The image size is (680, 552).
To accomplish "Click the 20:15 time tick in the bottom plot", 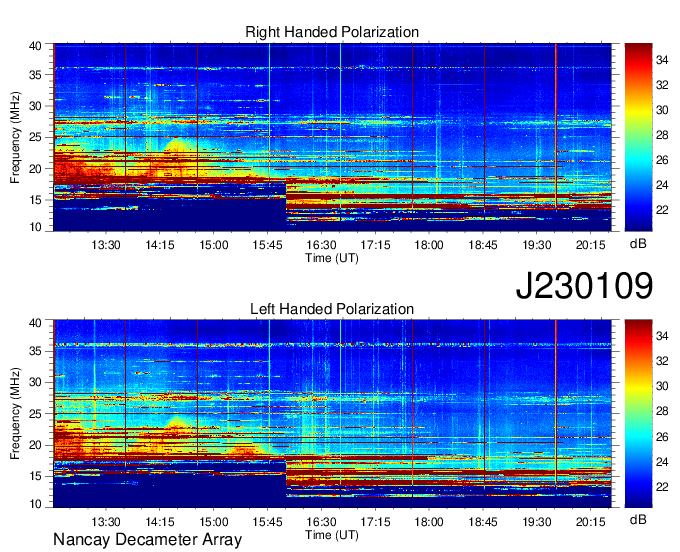I will pyautogui.click(x=591, y=522).
